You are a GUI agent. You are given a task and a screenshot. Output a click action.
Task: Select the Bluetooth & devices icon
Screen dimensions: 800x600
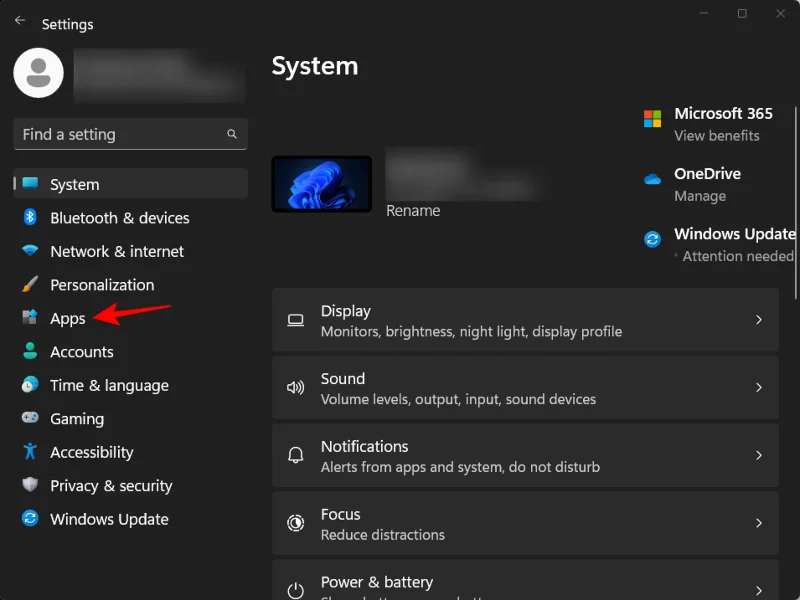coord(29,218)
